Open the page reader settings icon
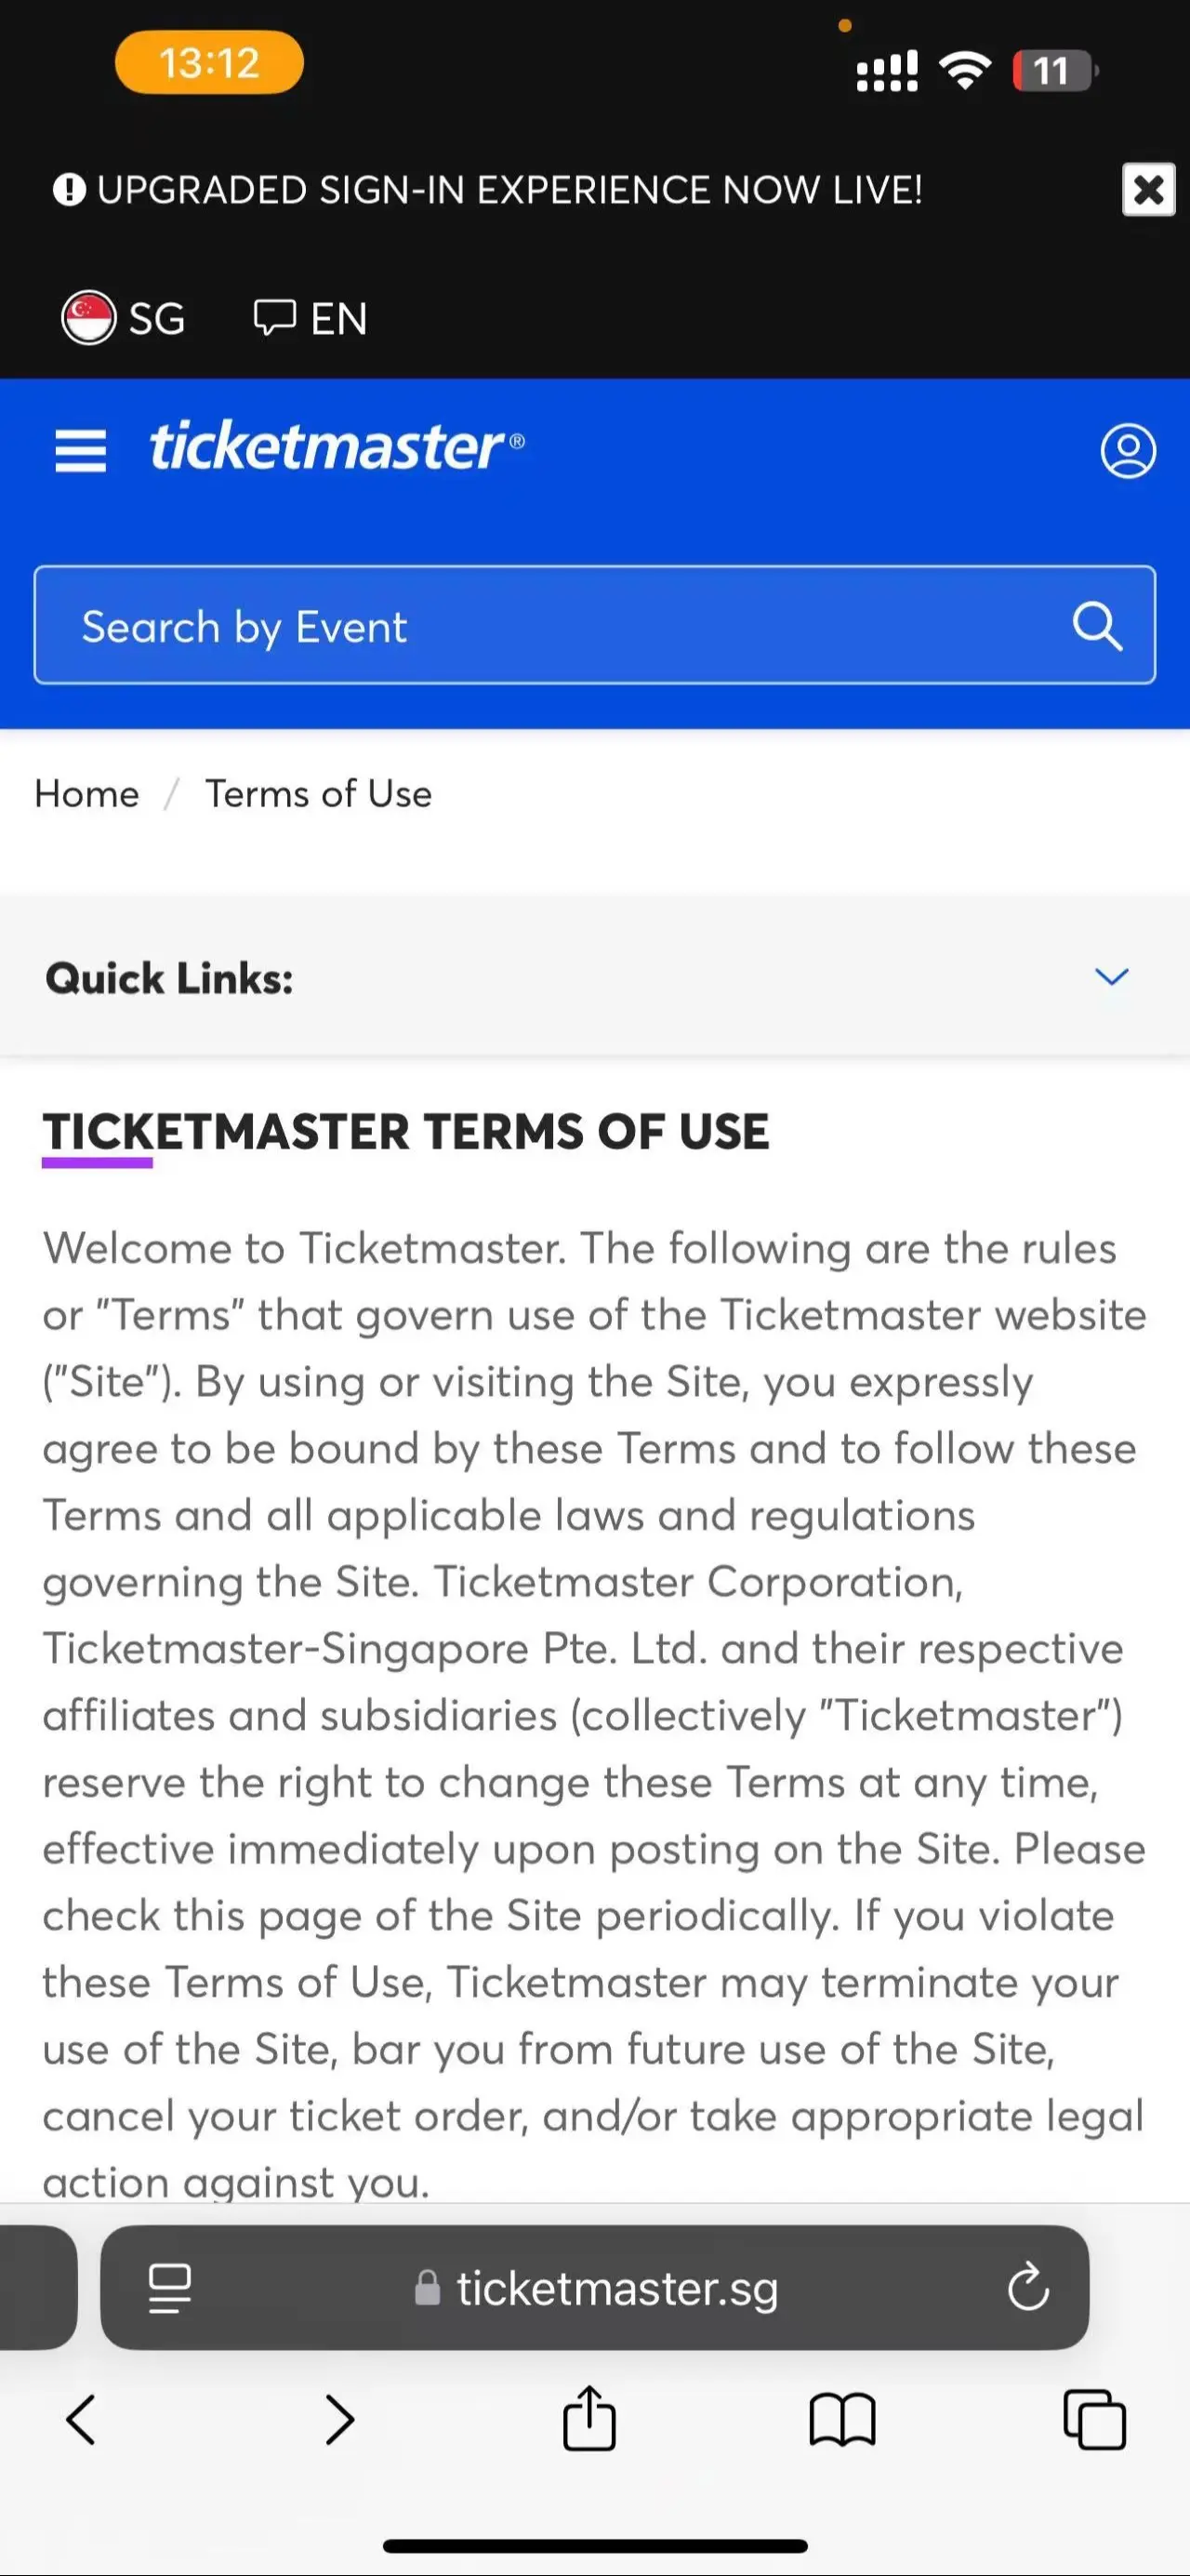Viewport: 1190px width, 2576px height. (x=169, y=2288)
